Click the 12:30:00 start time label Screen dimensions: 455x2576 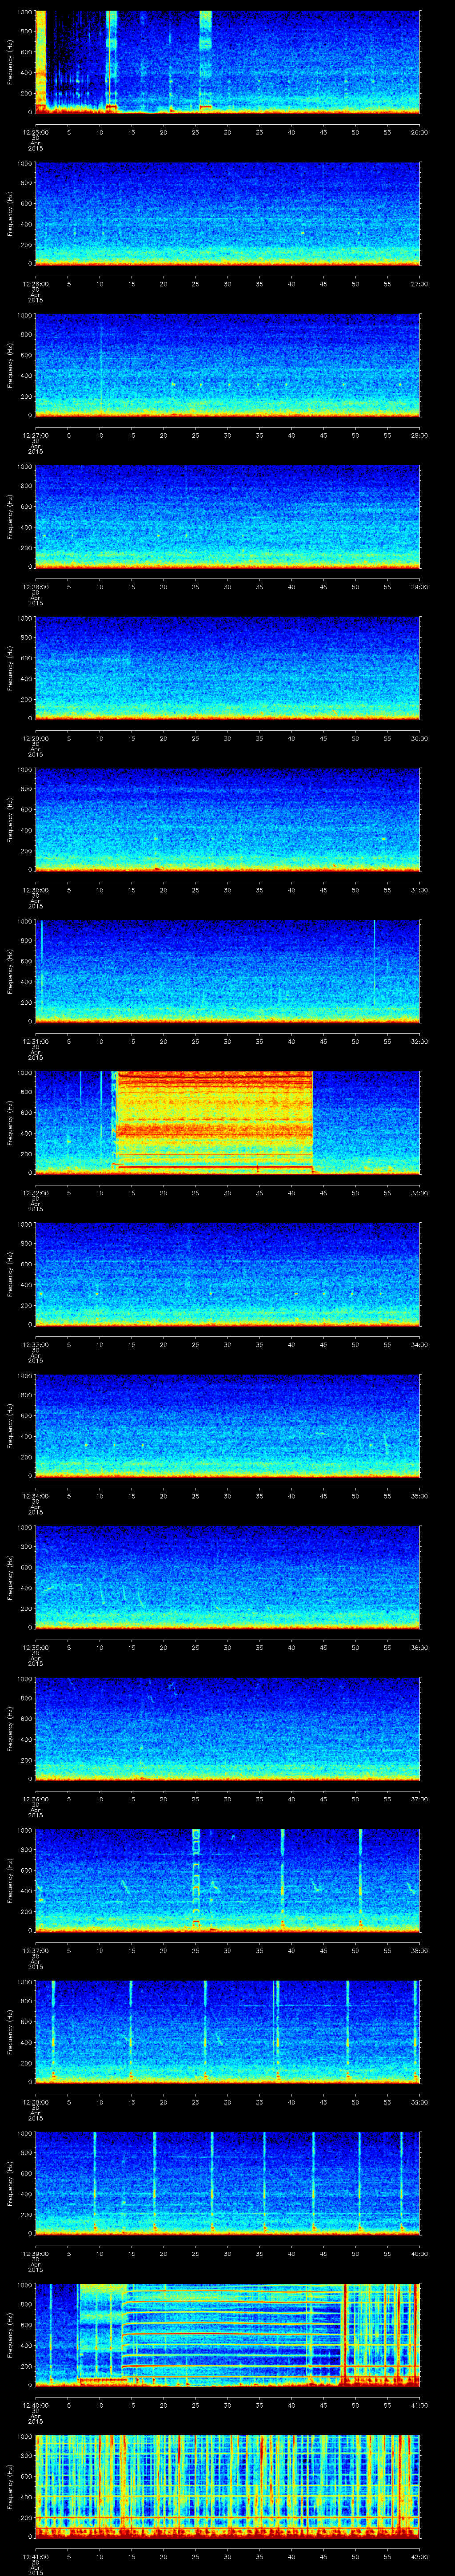point(35,890)
